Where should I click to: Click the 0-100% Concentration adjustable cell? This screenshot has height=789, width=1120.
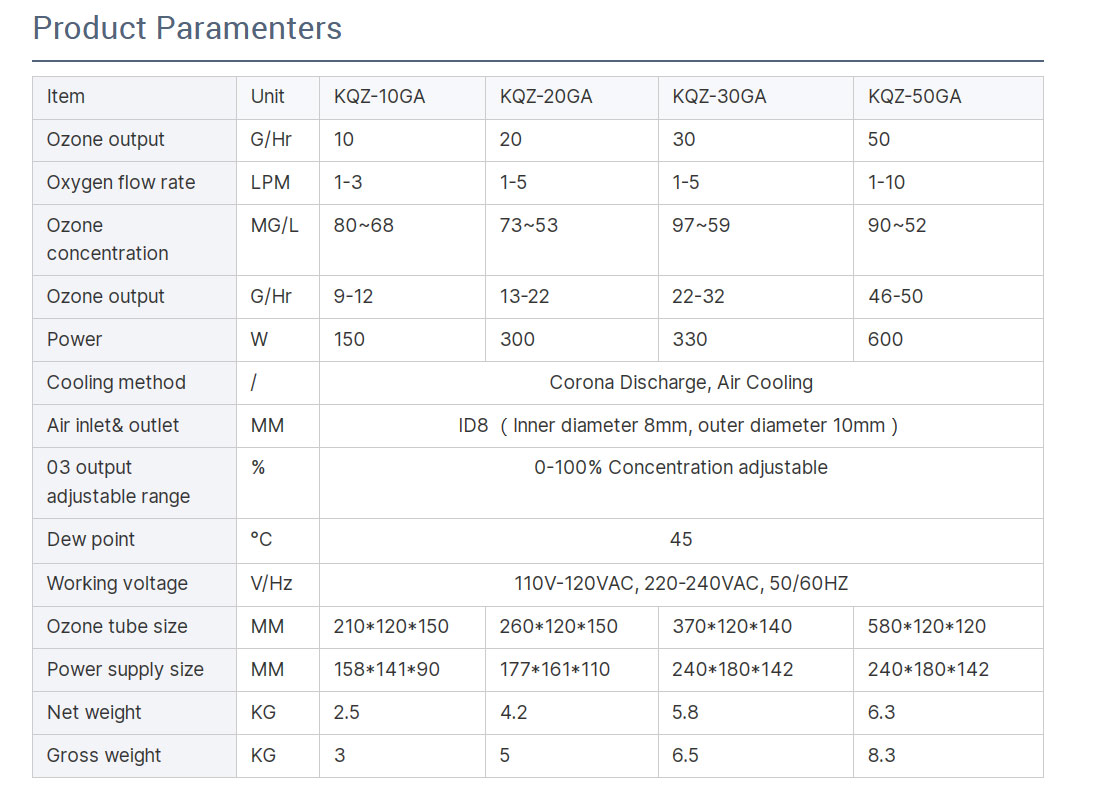point(681,483)
